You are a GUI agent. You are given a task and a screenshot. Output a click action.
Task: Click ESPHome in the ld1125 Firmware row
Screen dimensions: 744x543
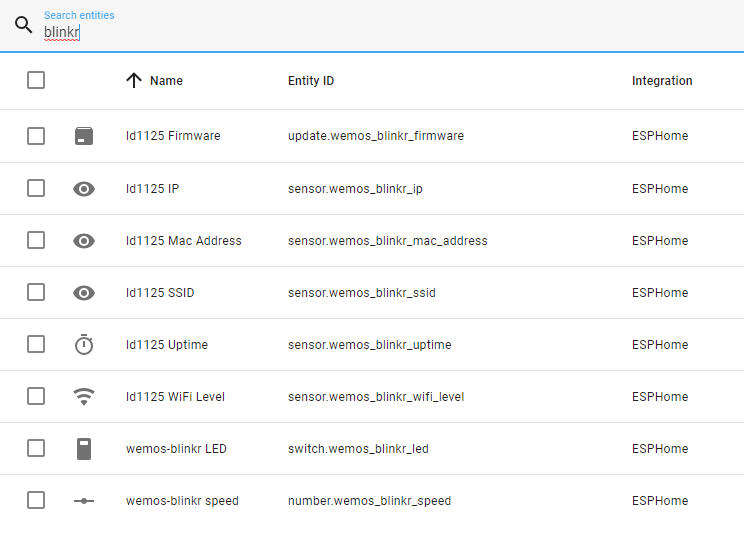point(660,136)
